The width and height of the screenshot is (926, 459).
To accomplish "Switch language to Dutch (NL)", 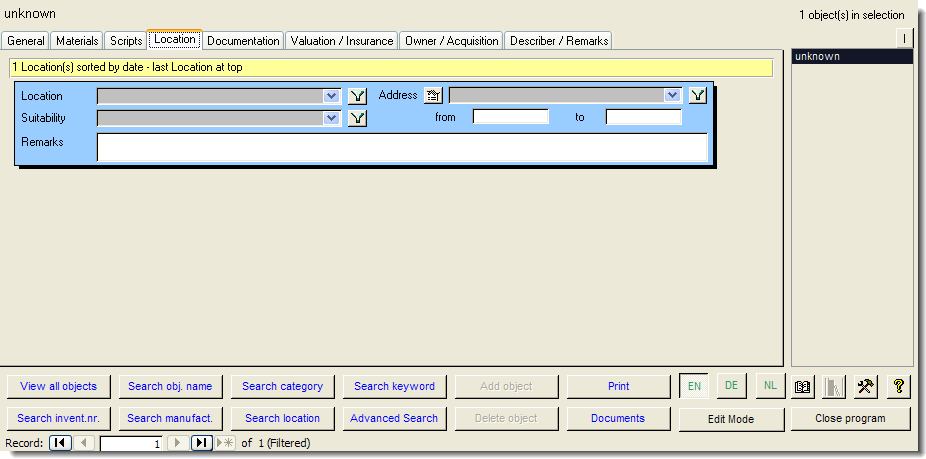I will [x=769, y=386].
